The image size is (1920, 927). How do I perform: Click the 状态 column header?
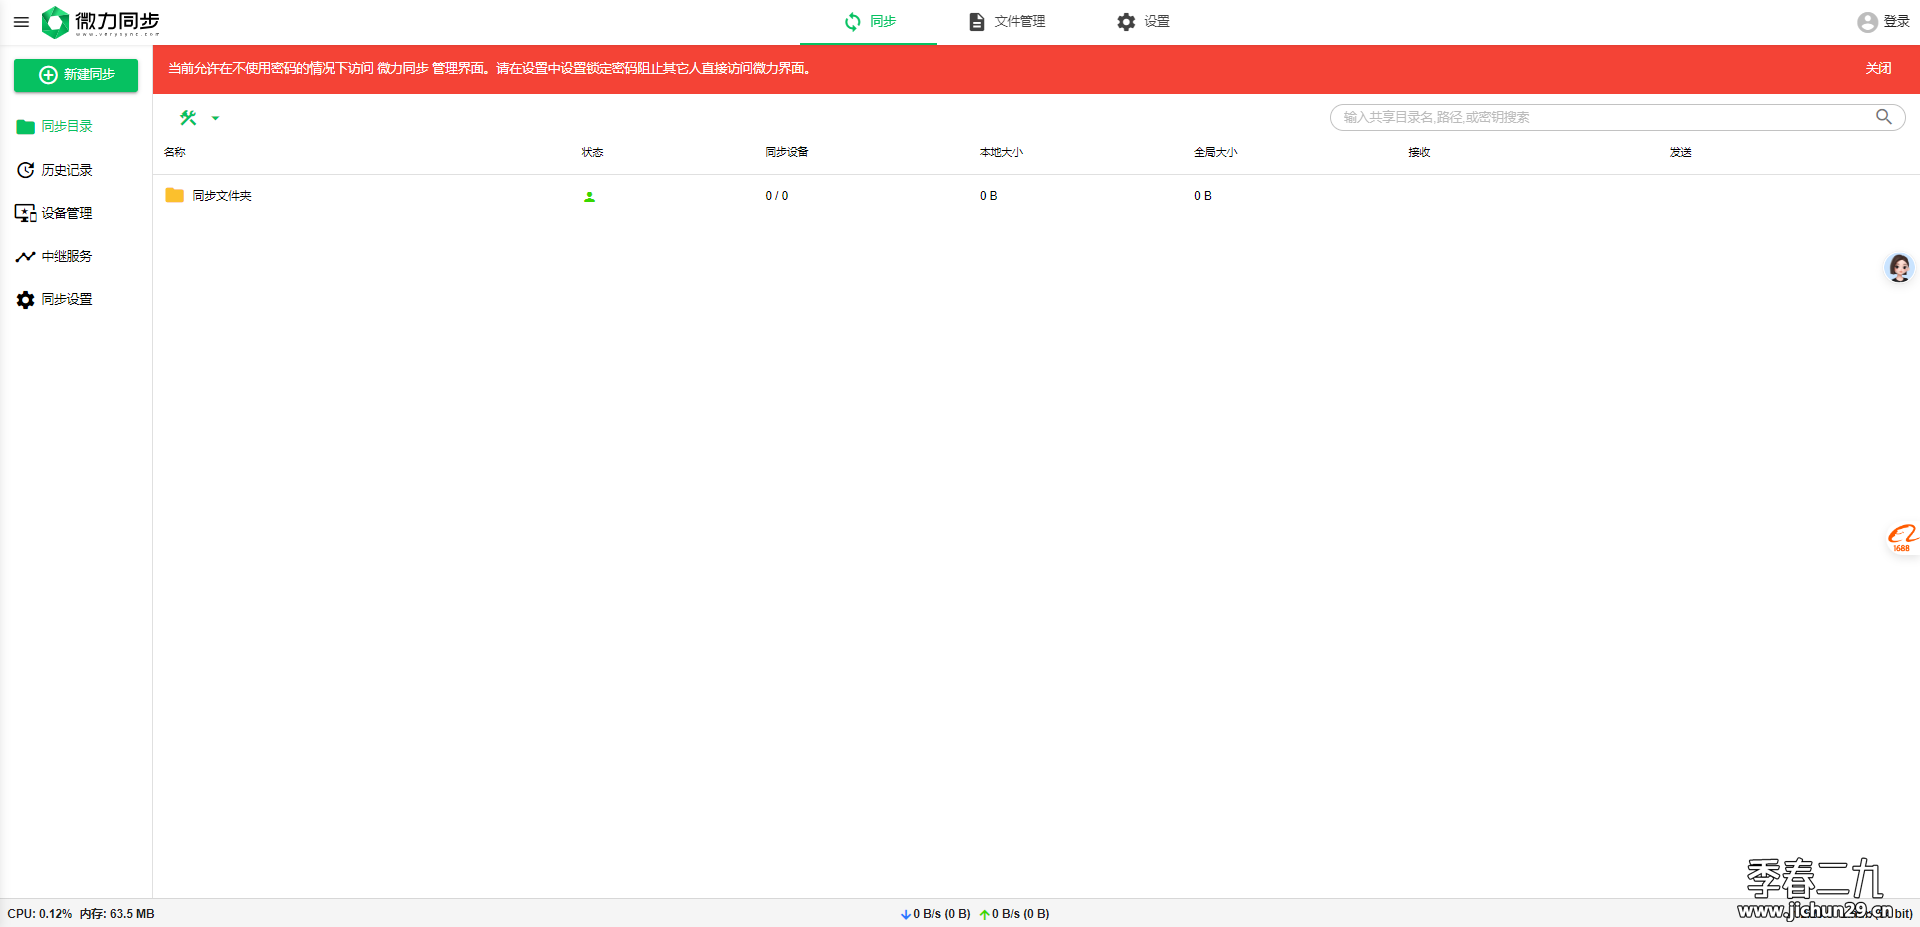coord(593,152)
